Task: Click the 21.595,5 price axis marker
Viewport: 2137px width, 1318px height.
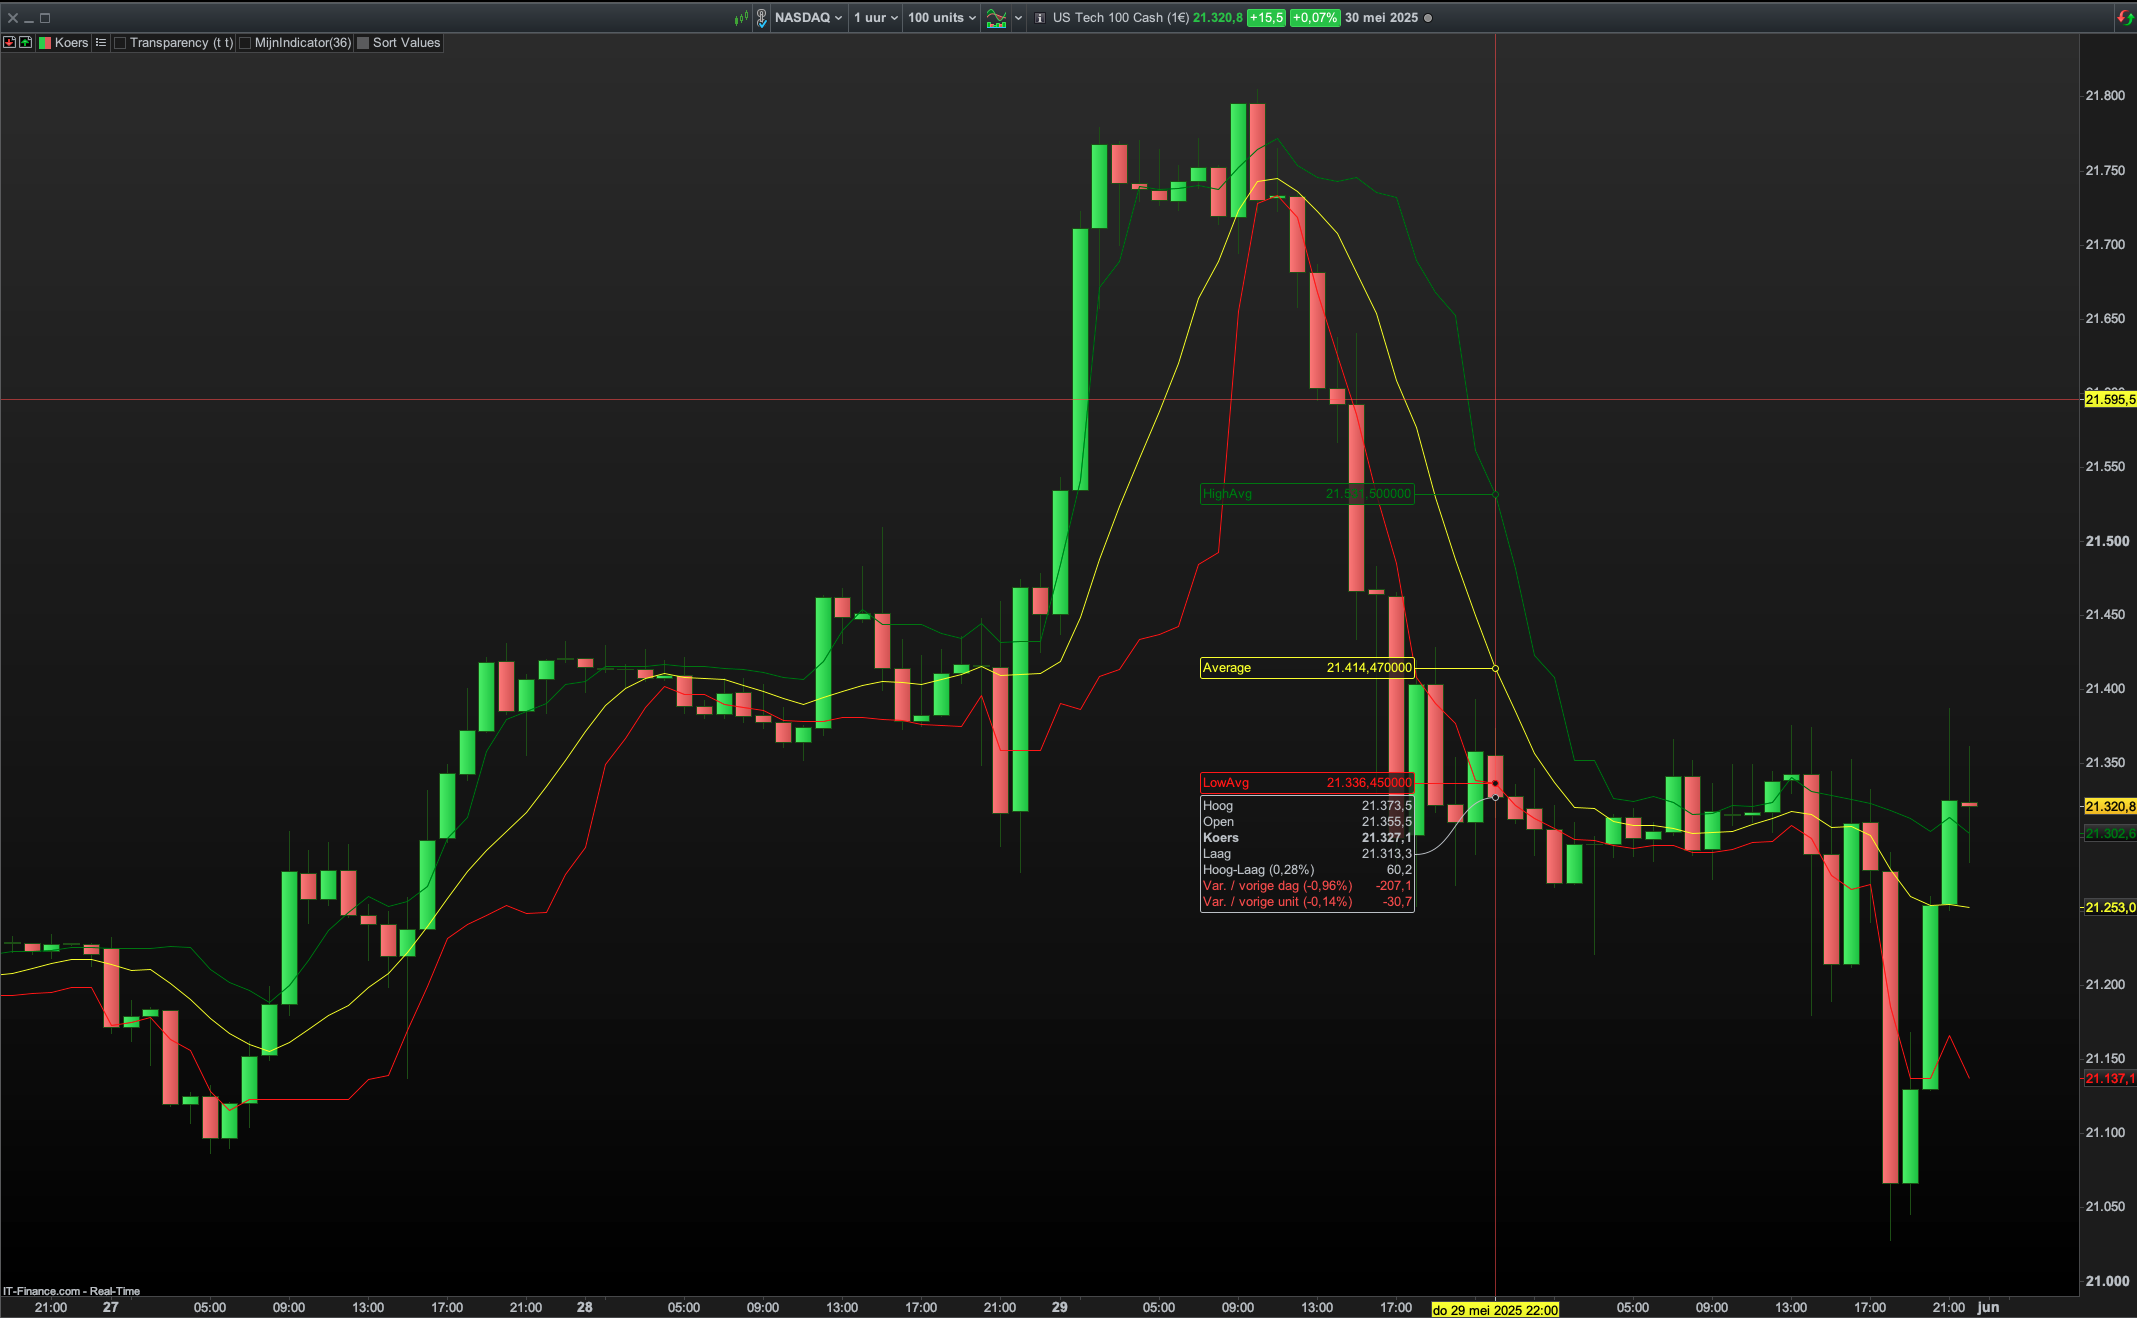Action: (x=2109, y=400)
